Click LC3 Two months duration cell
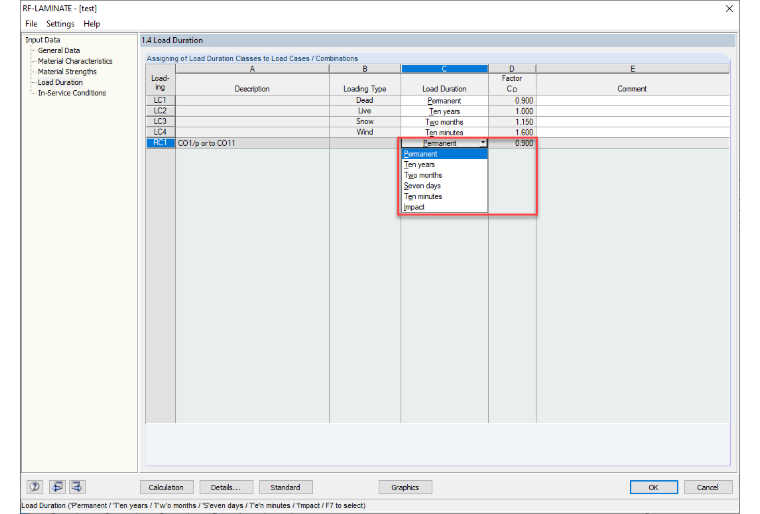Image resolution: width=760 pixels, height=514 pixels. coord(444,122)
